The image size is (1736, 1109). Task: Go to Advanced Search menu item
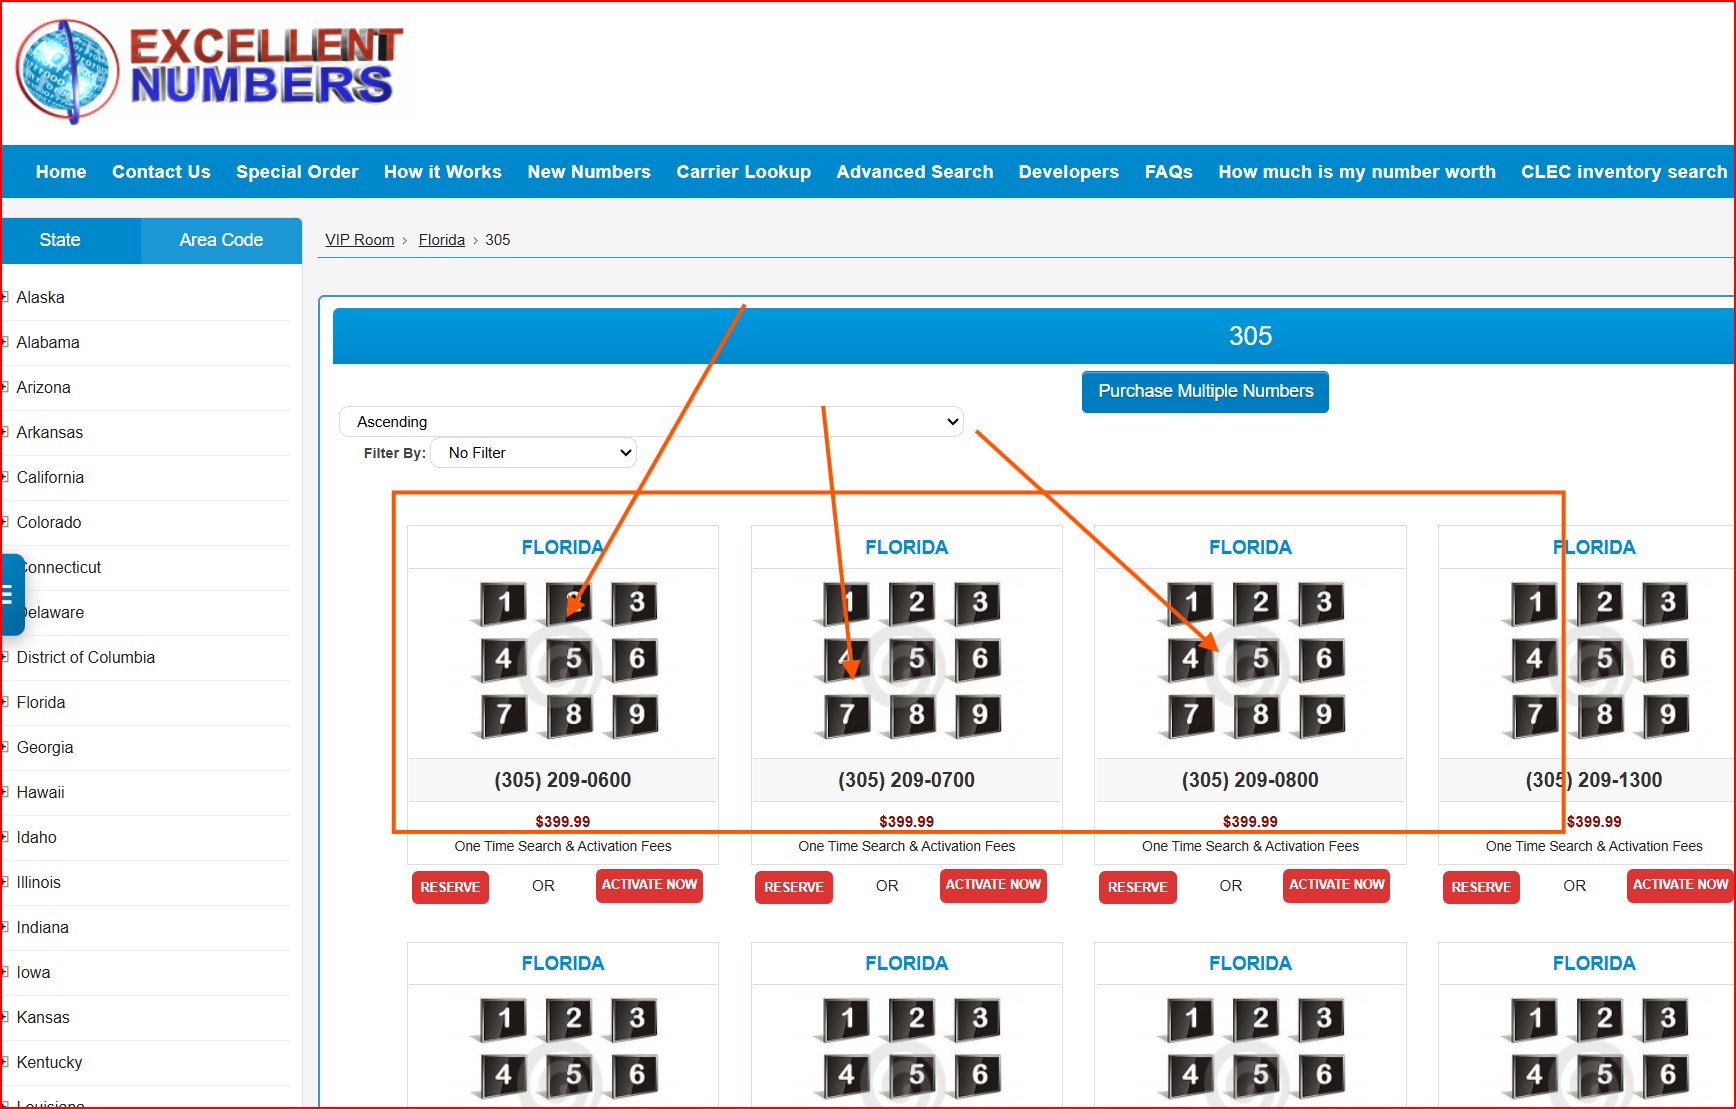tap(914, 172)
